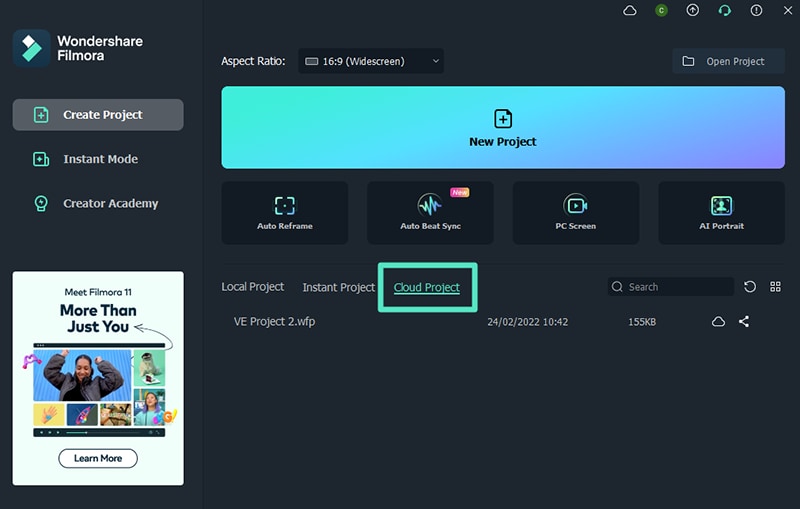The width and height of the screenshot is (800, 509).
Task: Click Learn More in the Filmora 11 ad
Action: click(x=98, y=458)
